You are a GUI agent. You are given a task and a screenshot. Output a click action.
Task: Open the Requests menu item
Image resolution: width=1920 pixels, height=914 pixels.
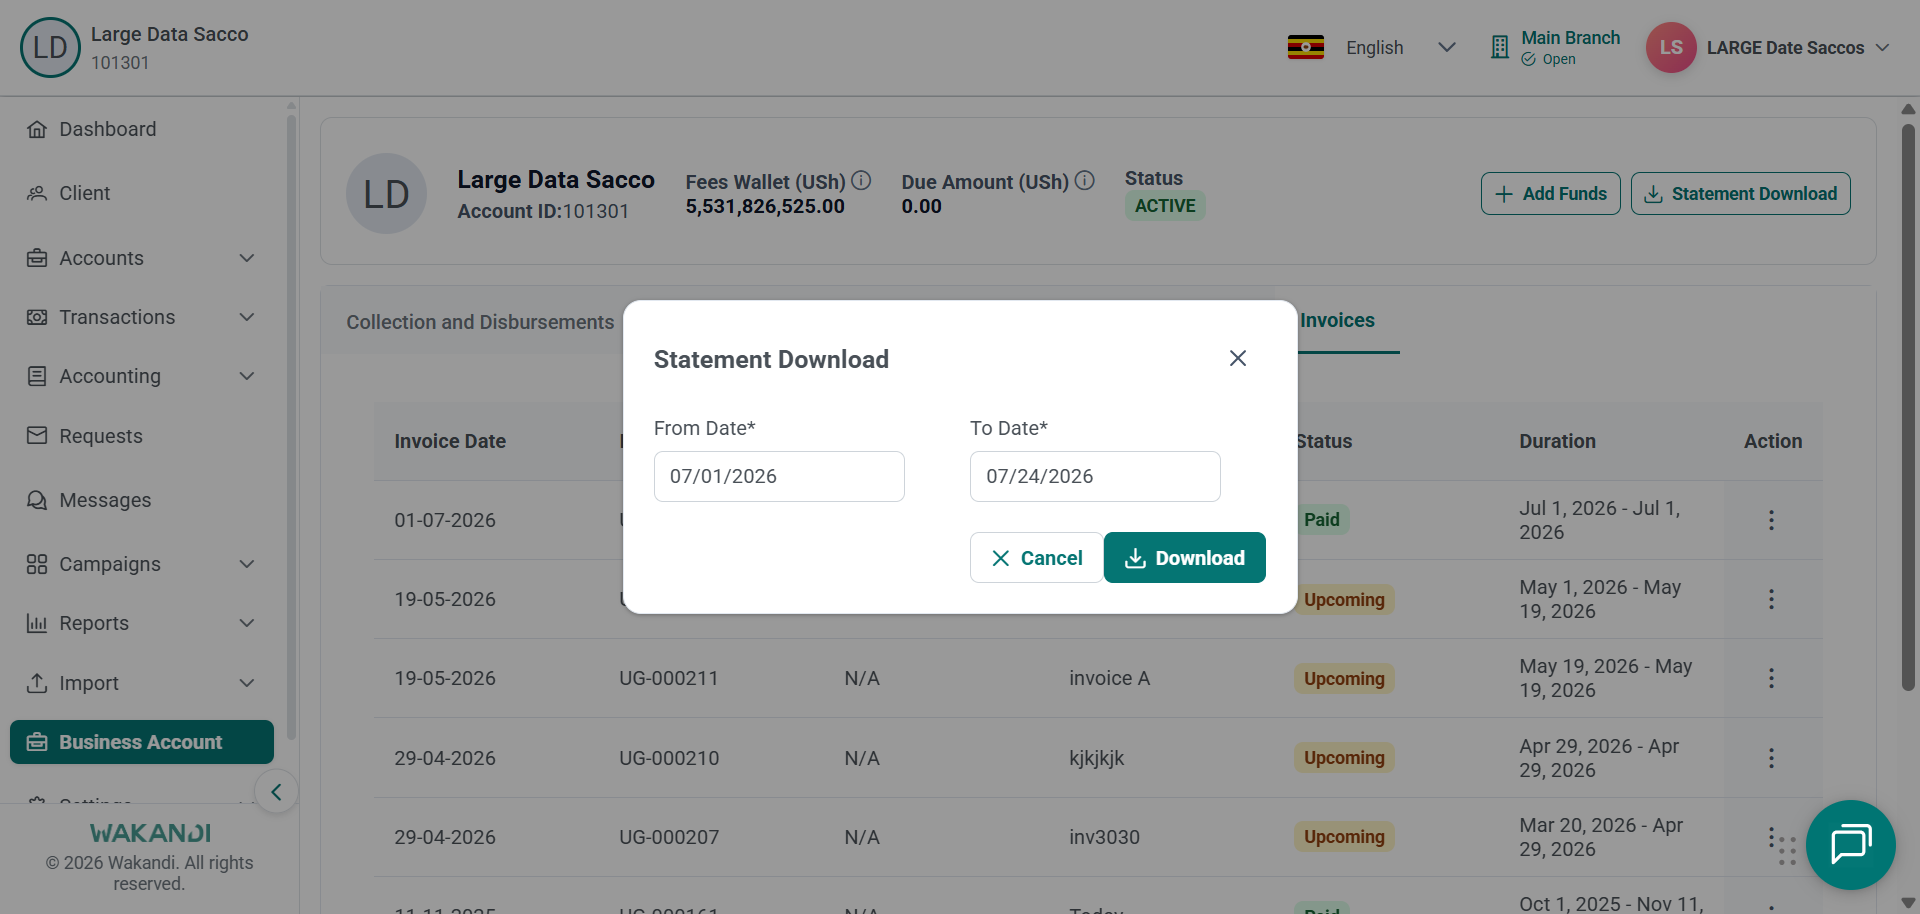(141, 435)
